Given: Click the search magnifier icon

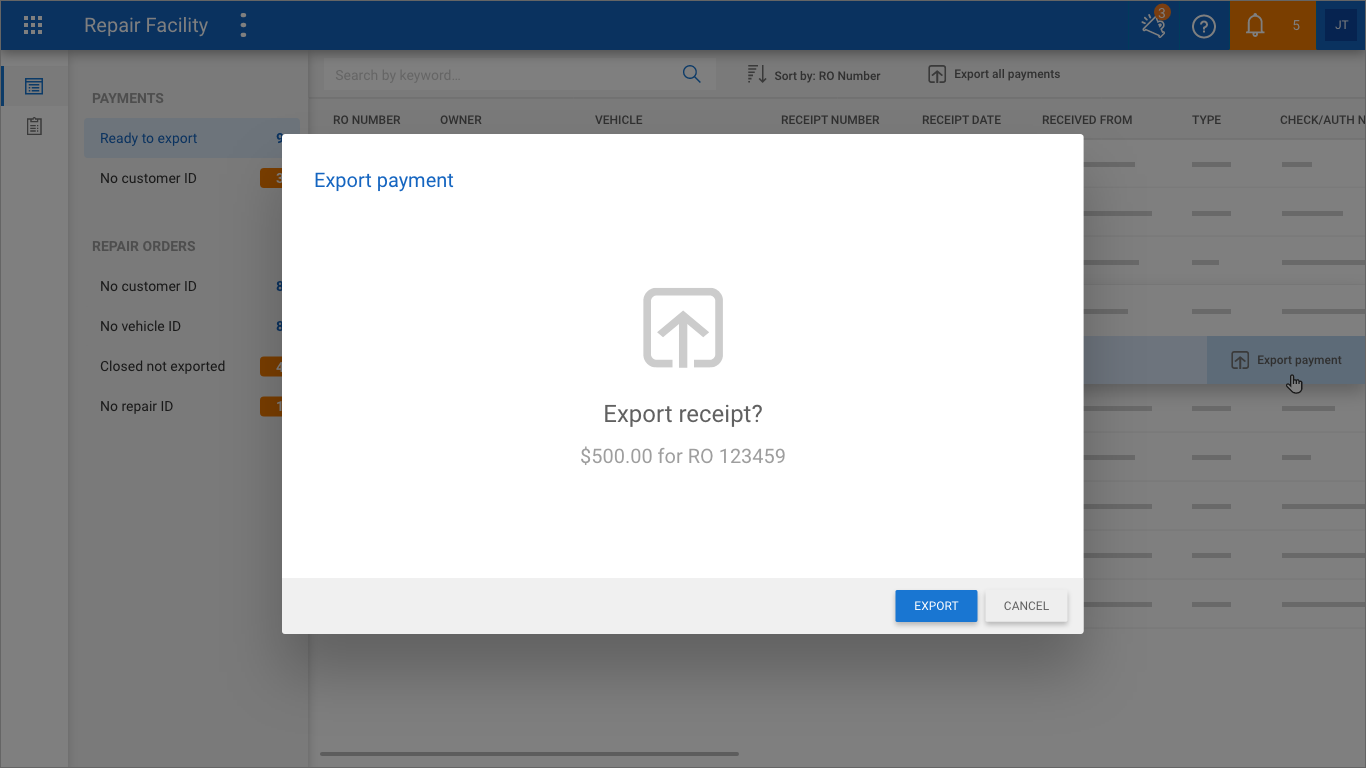Looking at the screenshot, I should pyautogui.click(x=691, y=75).
